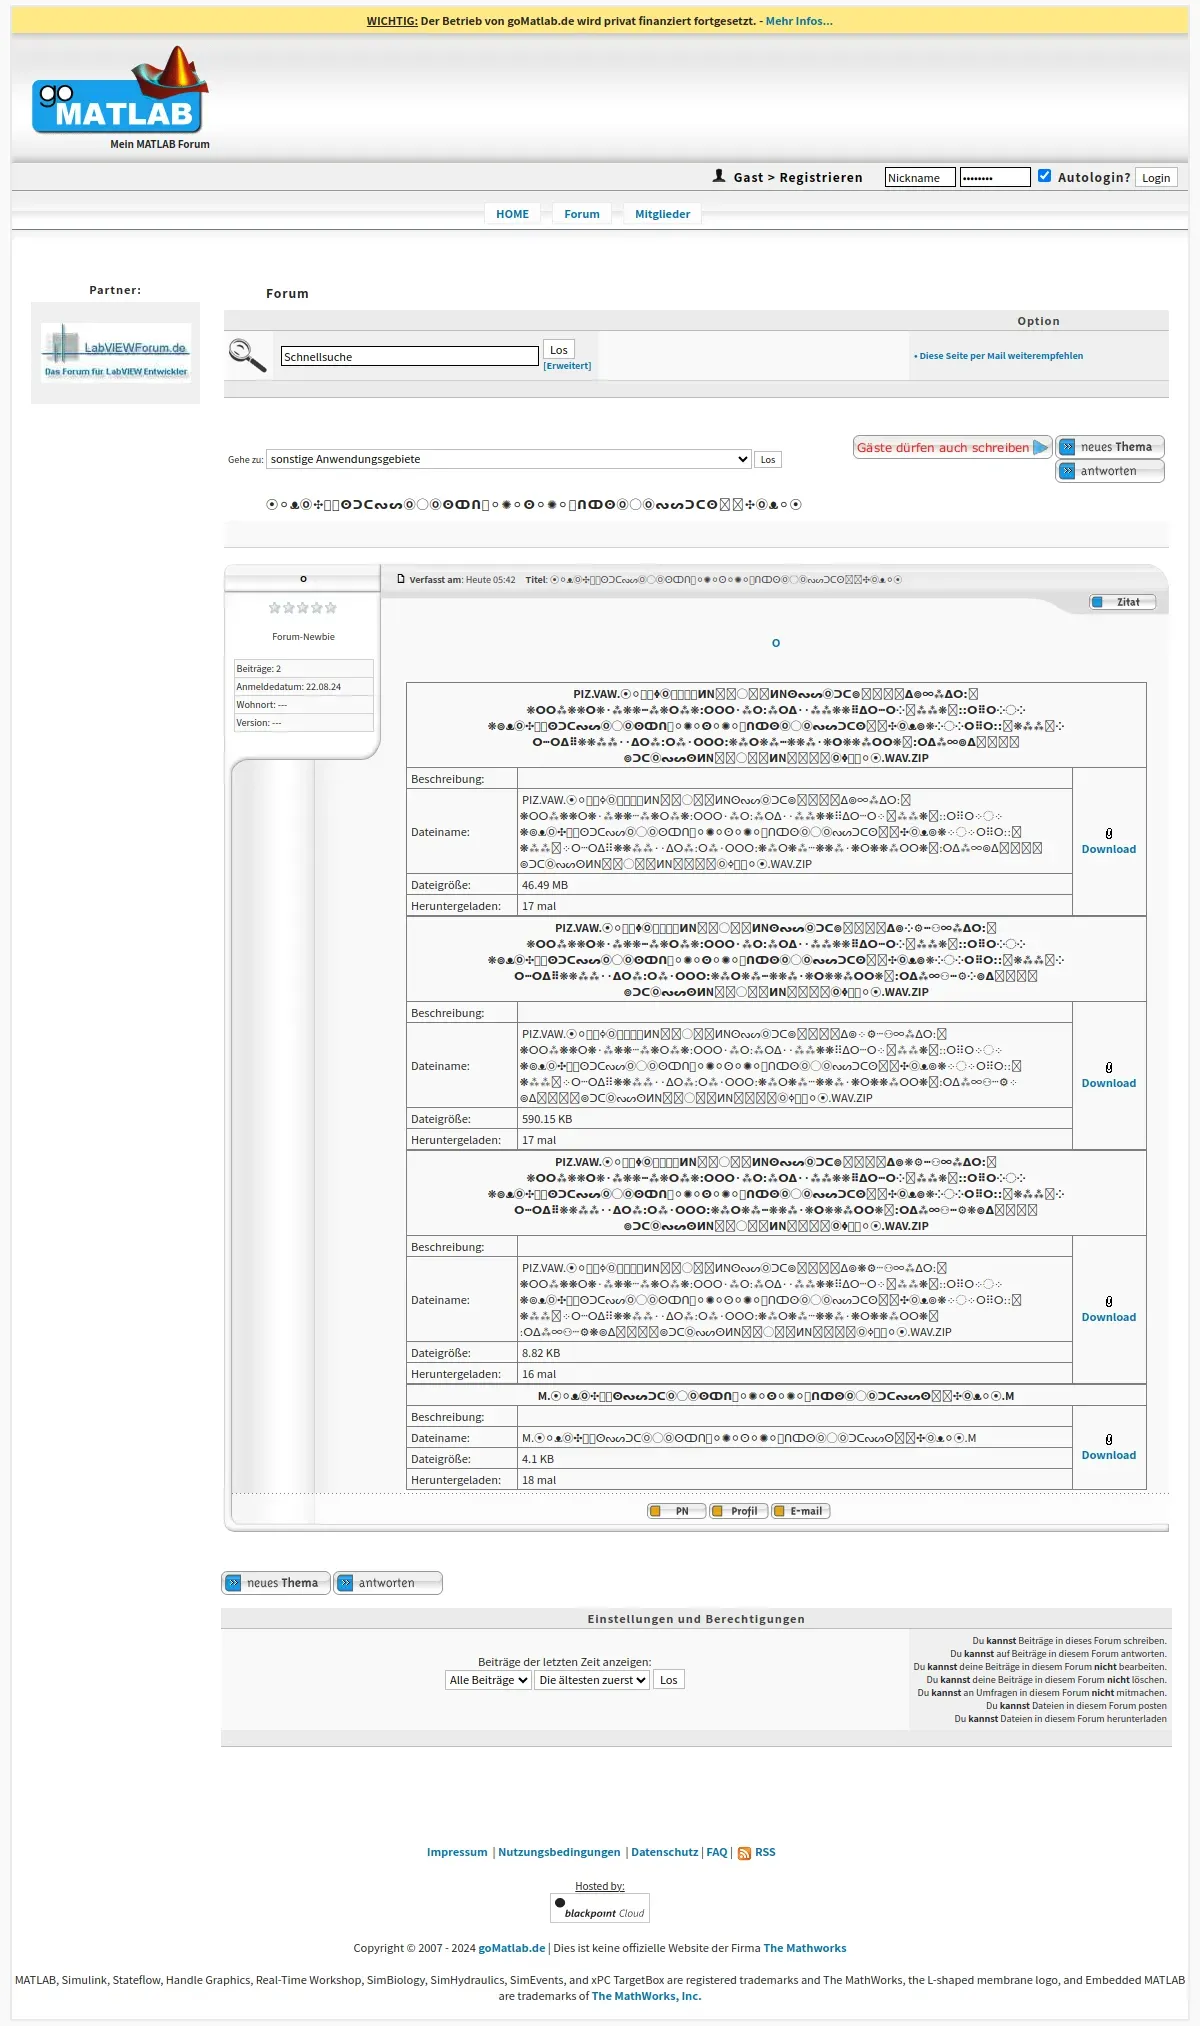Open the Mehr Infos link

tap(799, 21)
